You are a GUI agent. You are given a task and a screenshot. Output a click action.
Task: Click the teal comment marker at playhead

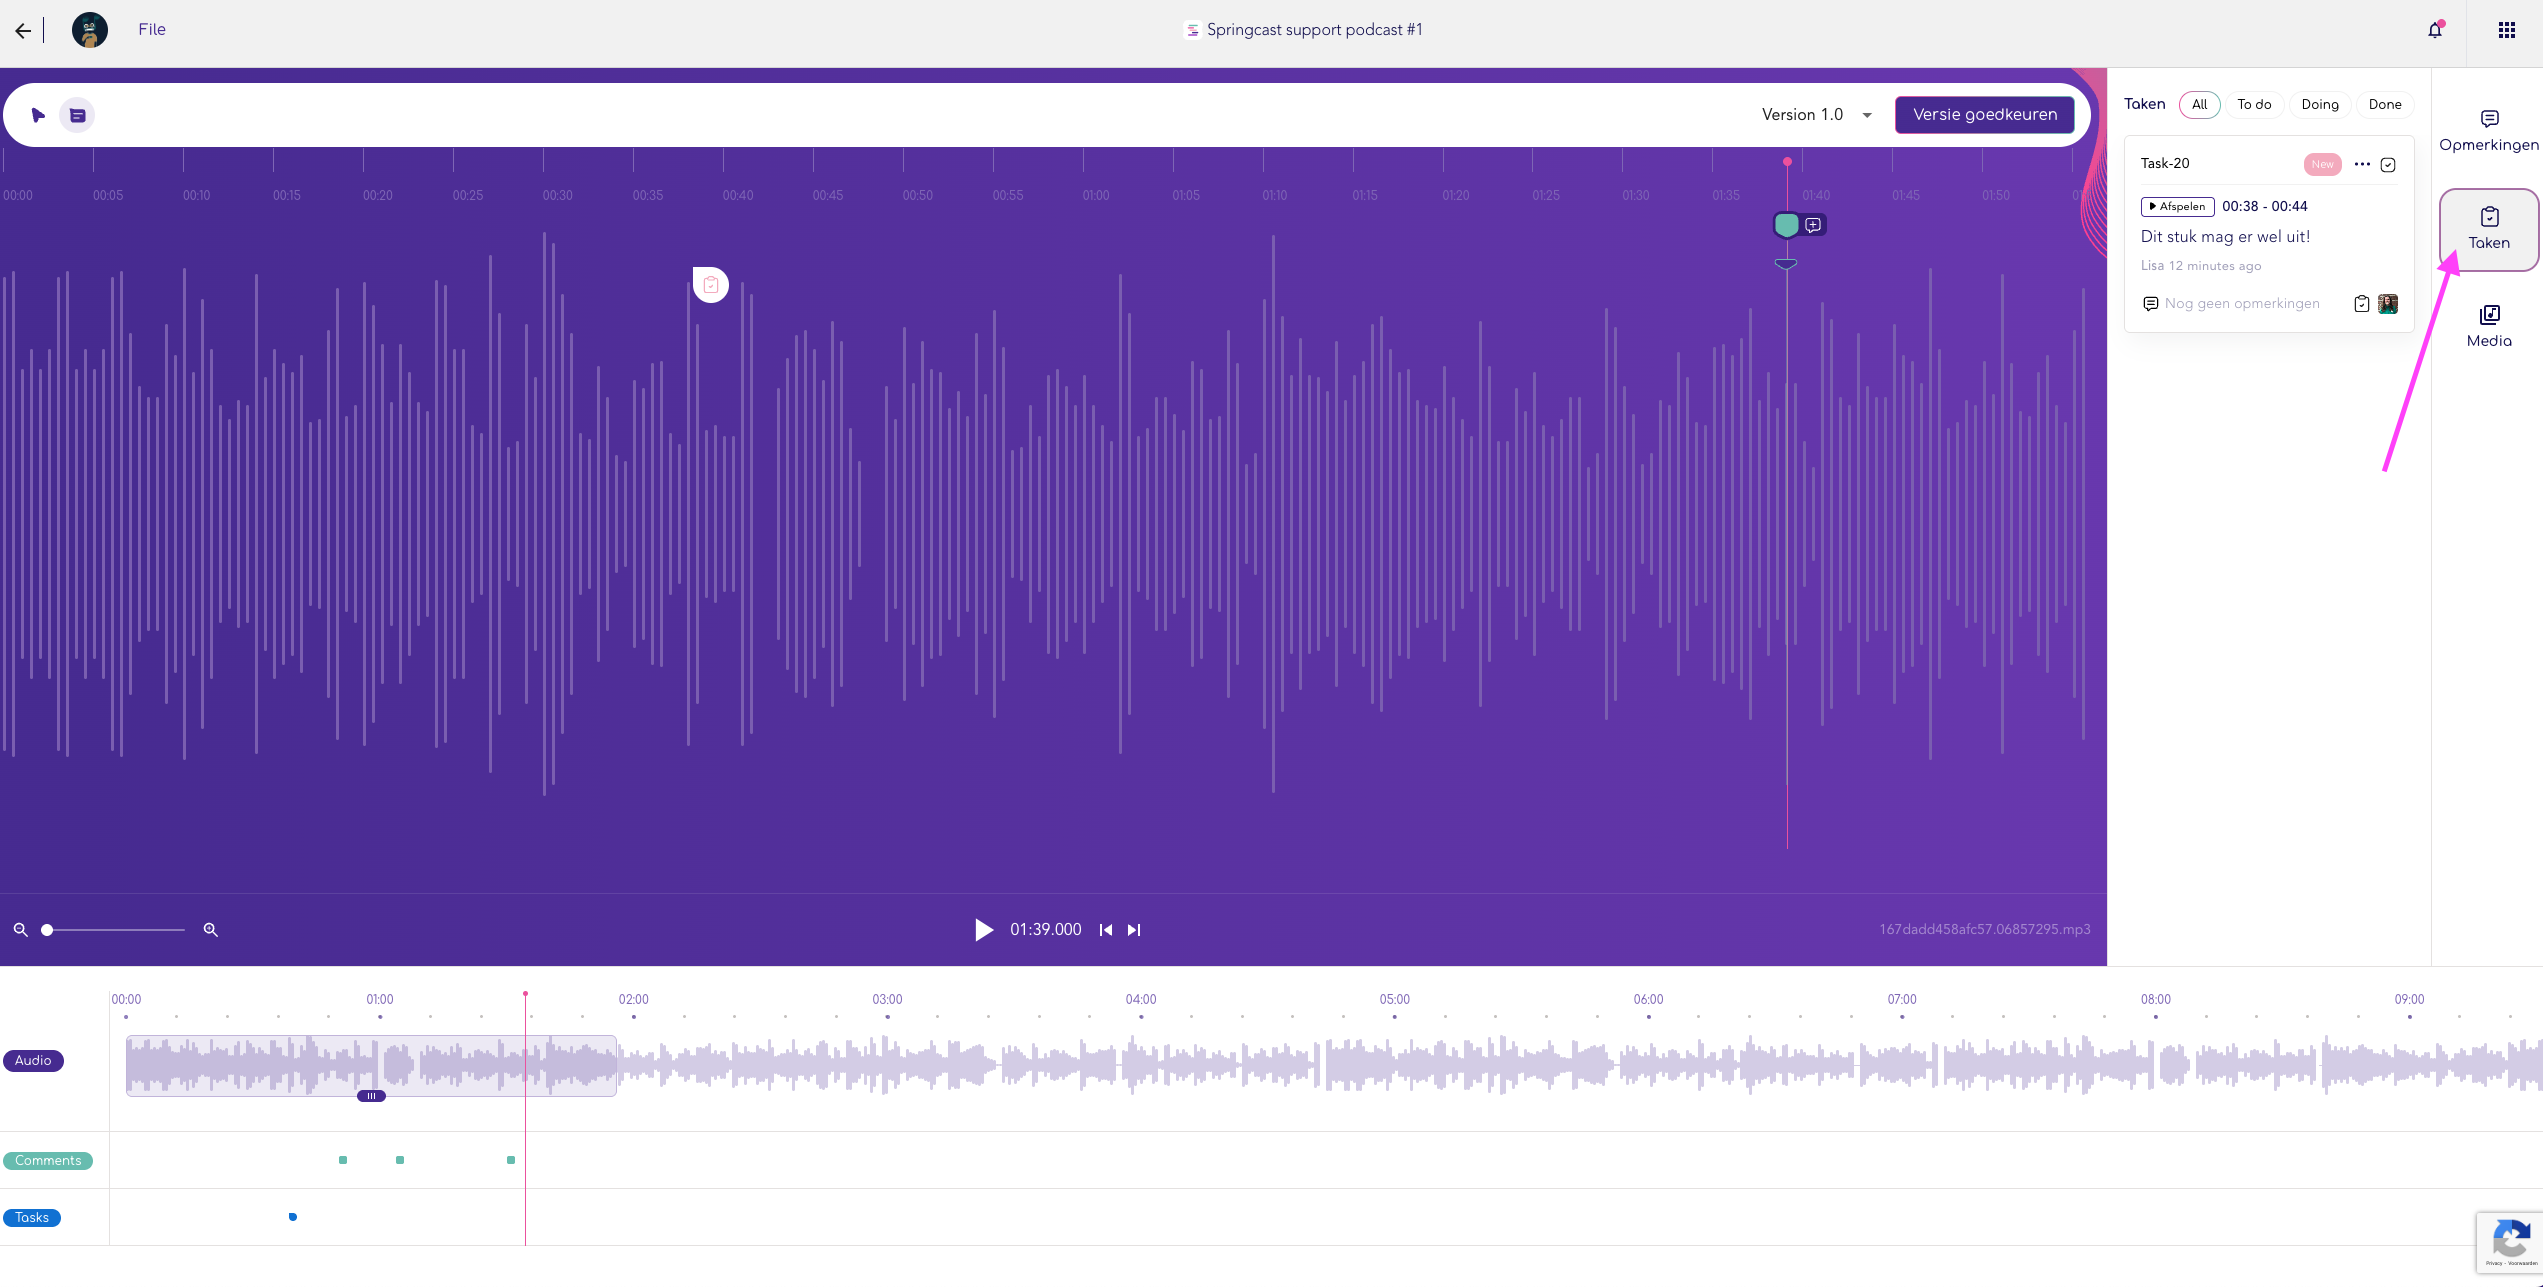(x=1786, y=225)
